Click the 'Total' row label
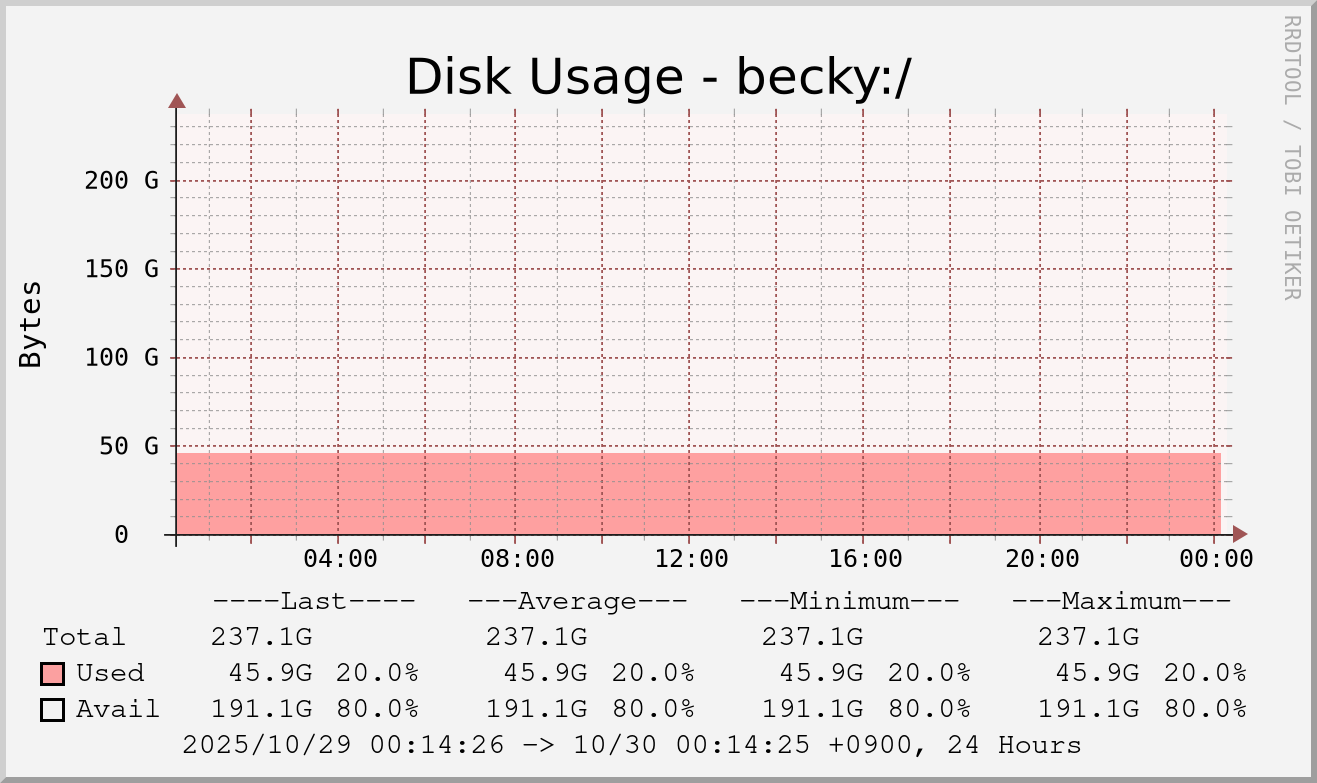The width and height of the screenshot is (1317, 783). point(84,637)
